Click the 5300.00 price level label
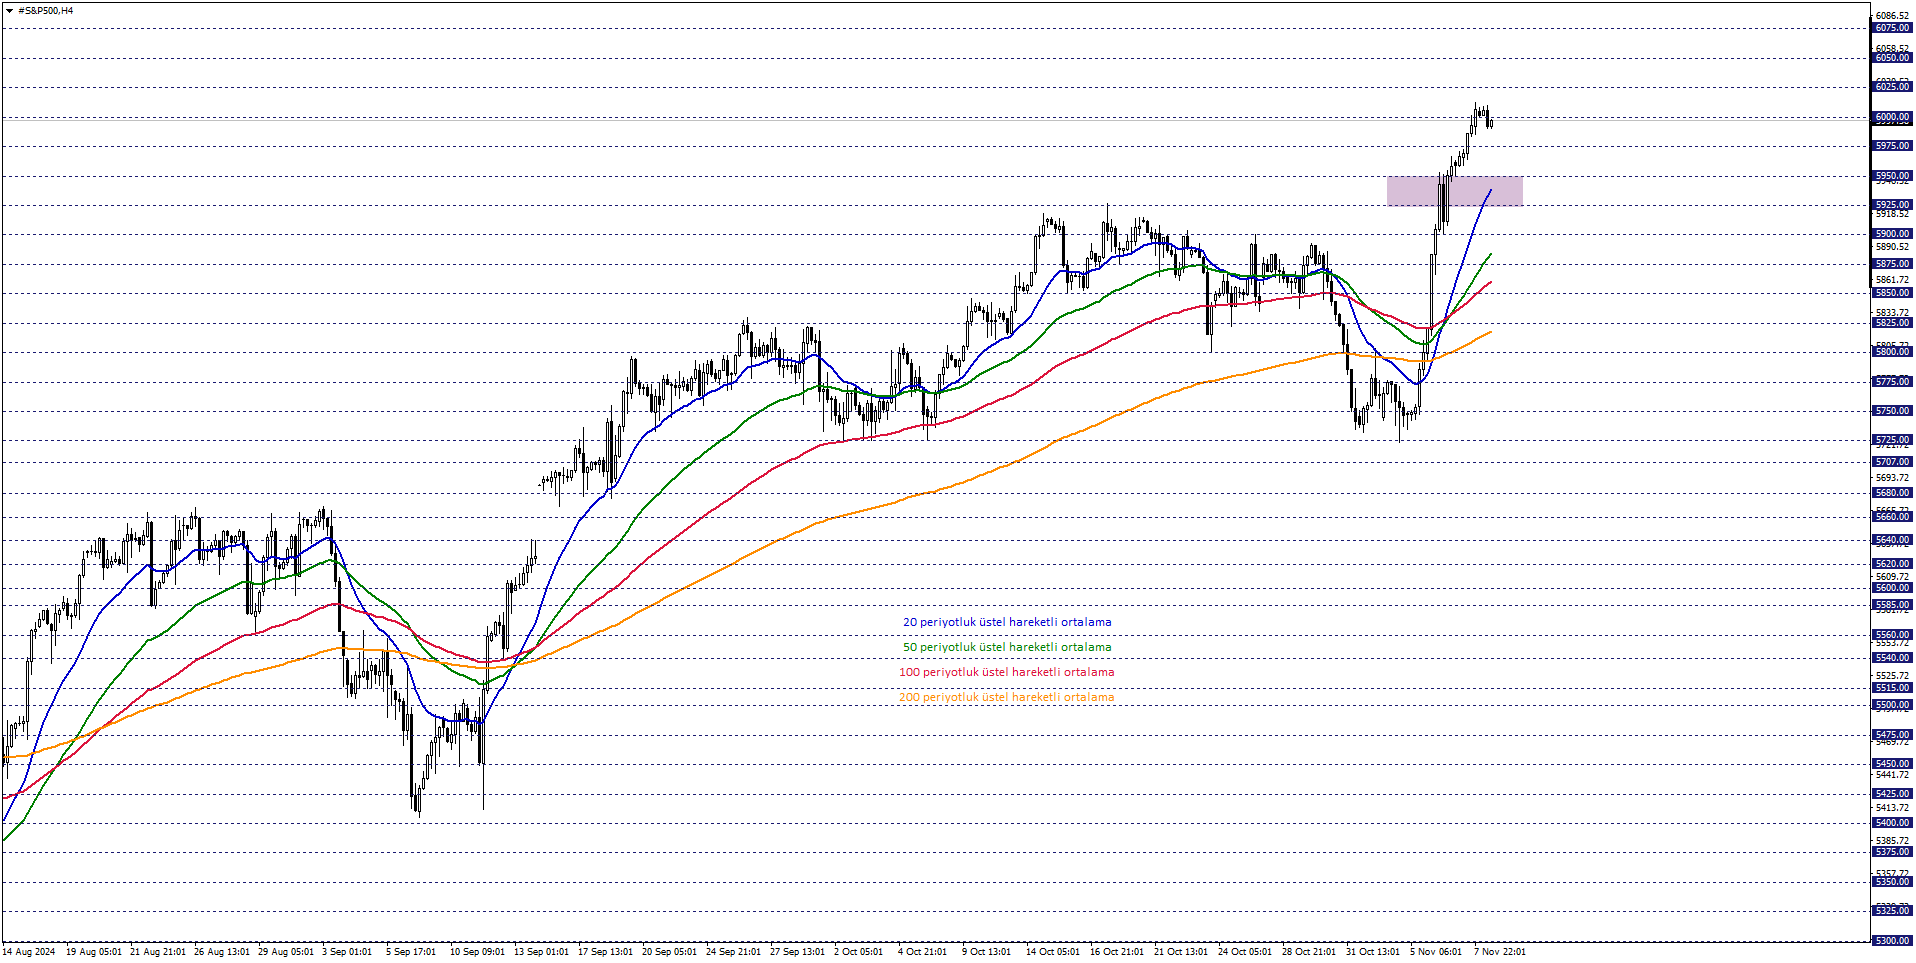 coord(1892,941)
